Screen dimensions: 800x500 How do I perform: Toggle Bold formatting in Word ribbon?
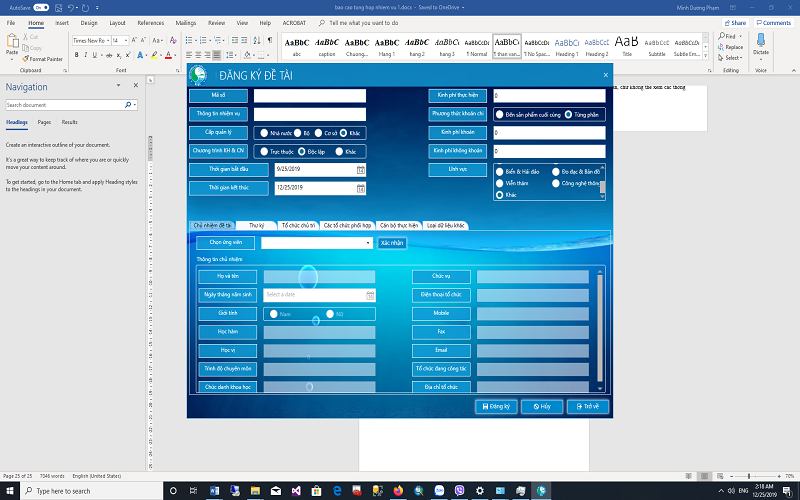[x=76, y=55]
